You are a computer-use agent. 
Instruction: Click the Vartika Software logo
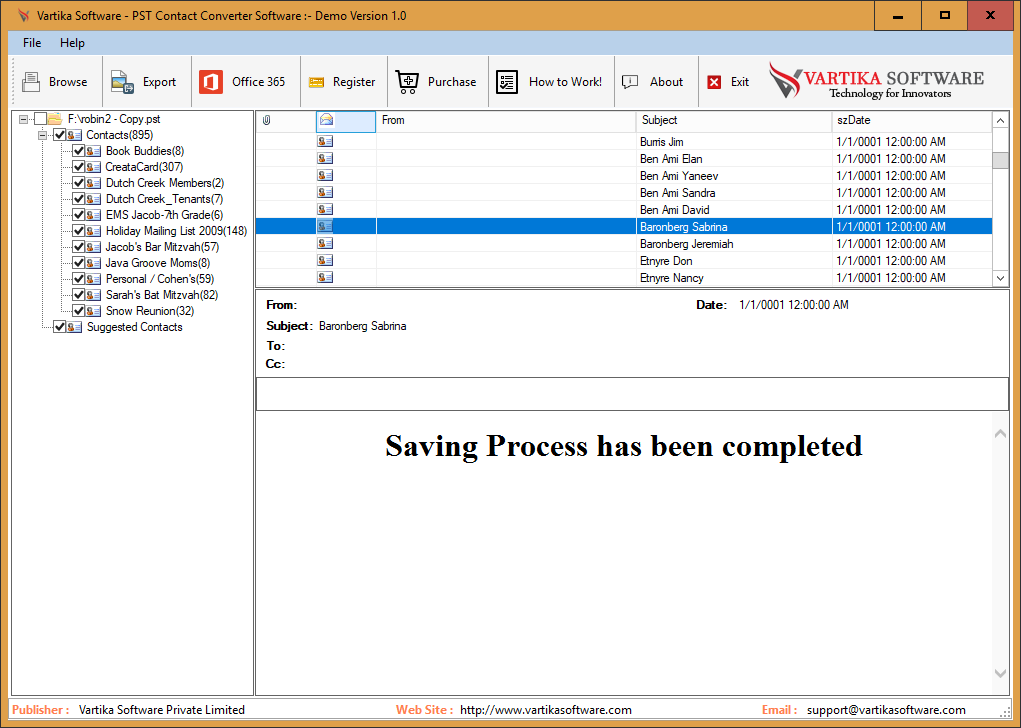tap(876, 81)
